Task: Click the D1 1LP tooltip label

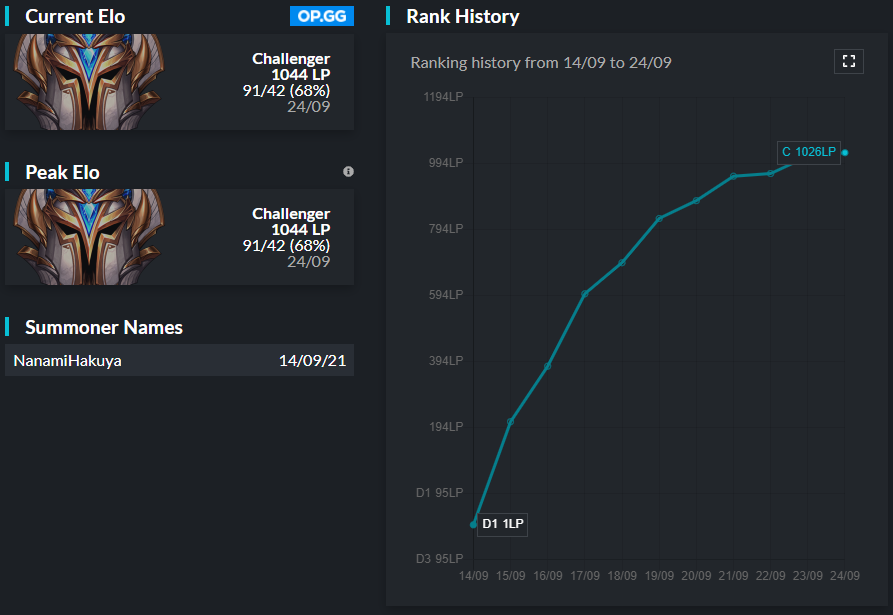Action: click(x=502, y=524)
